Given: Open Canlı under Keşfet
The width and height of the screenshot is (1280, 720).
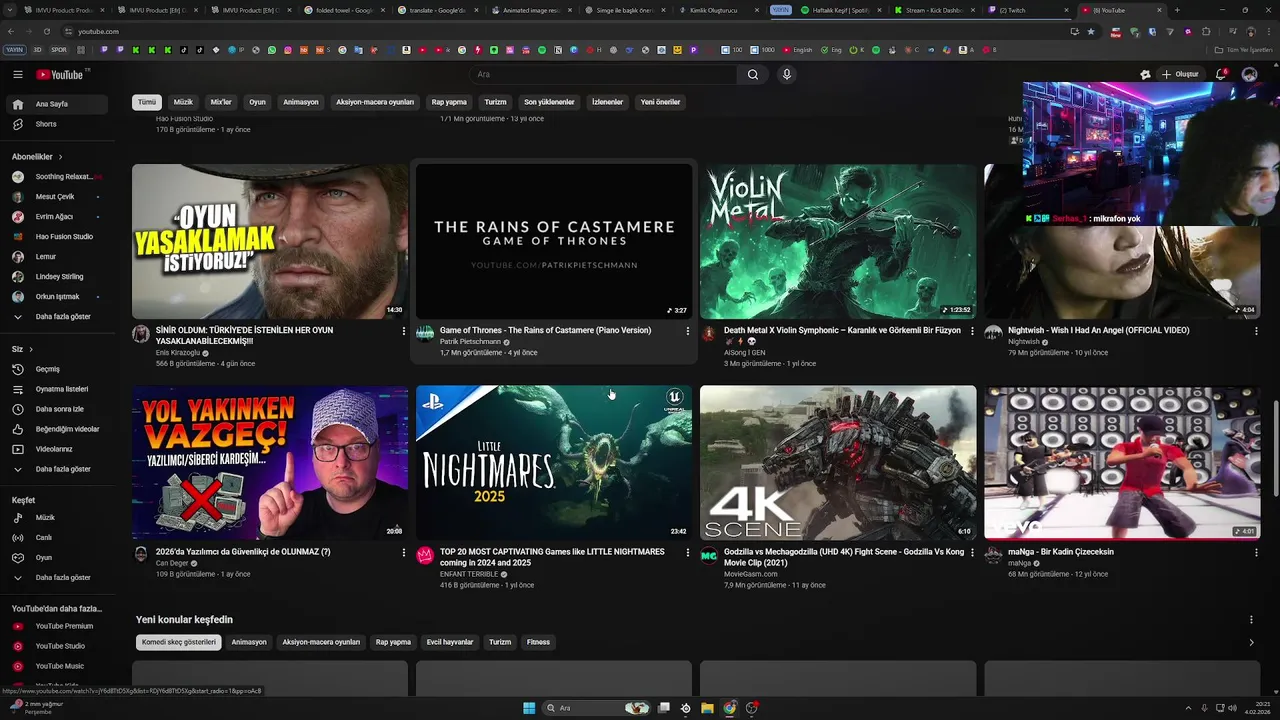Looking at the screenshot, I should pos(58,538).
